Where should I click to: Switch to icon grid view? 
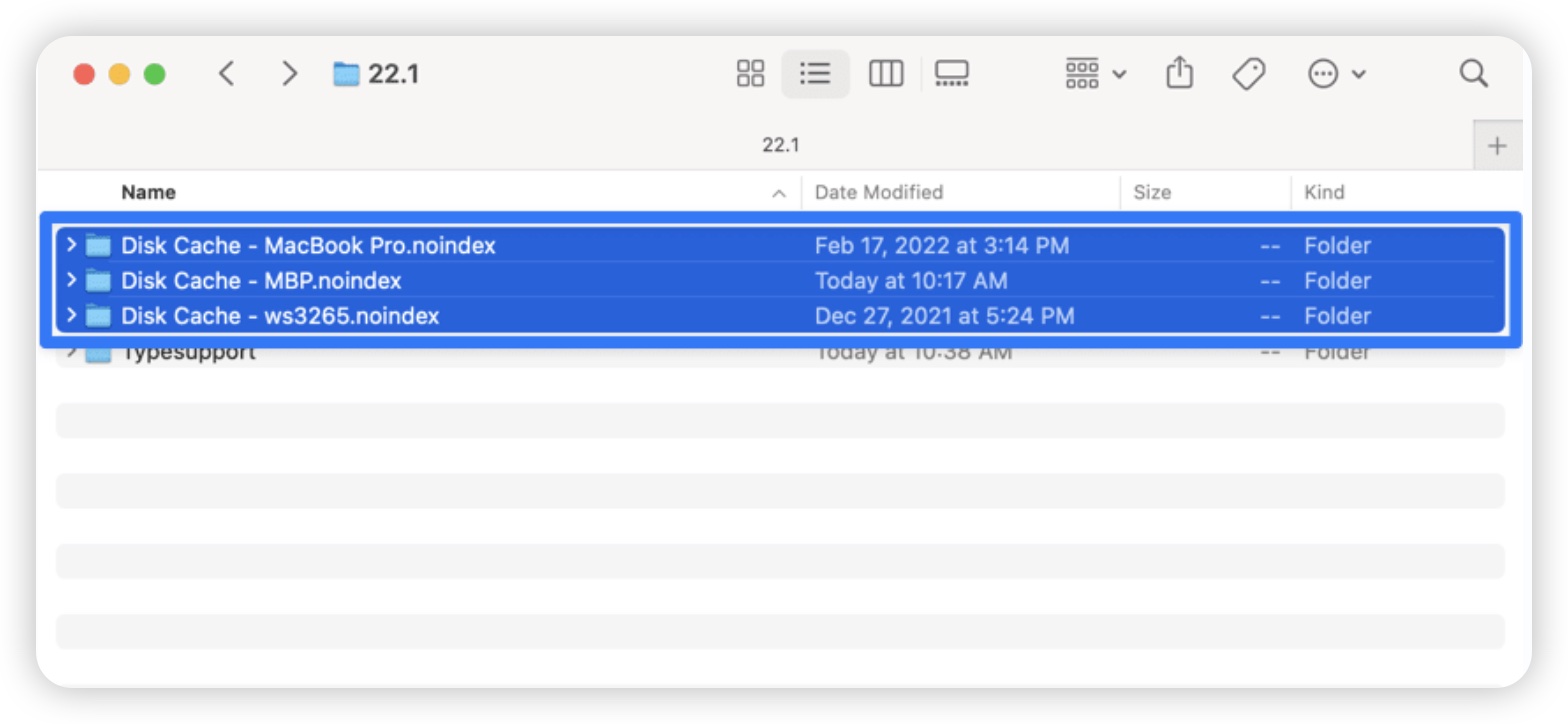(x=750, y=73)
